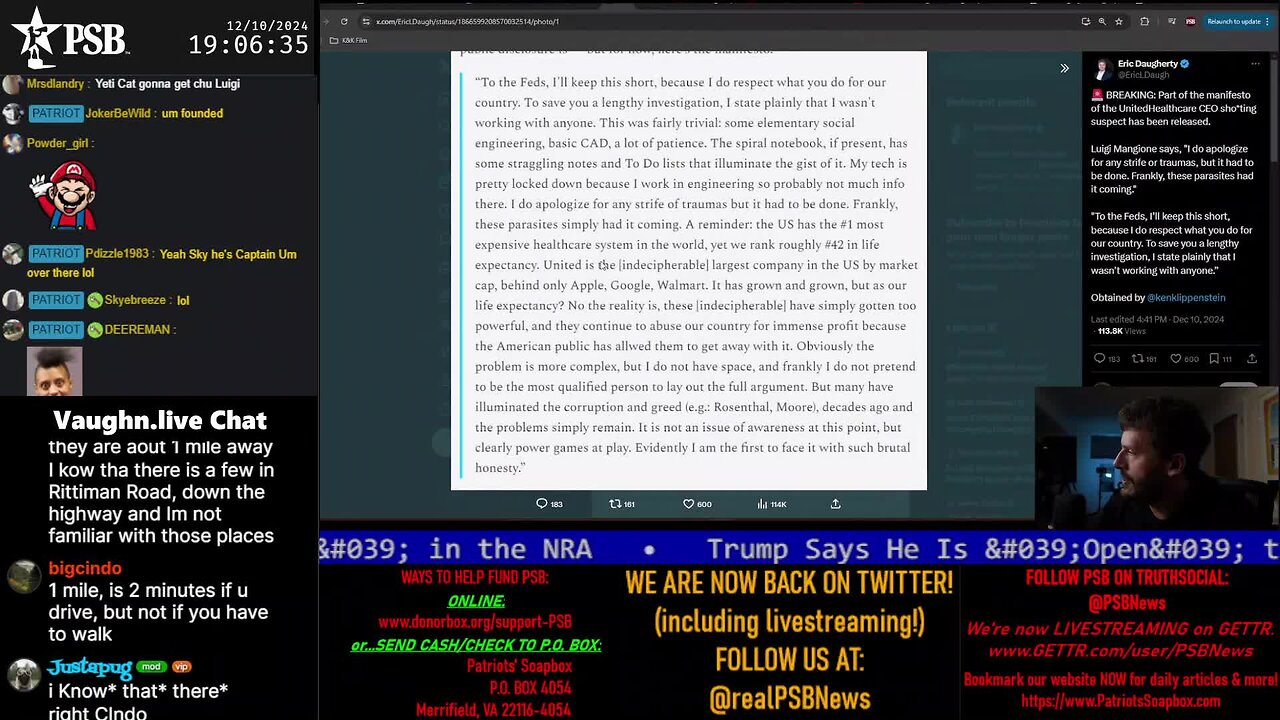Click Relaunch to update button
This screenshot has width=1280, height=720.
tap(1239, 21)
